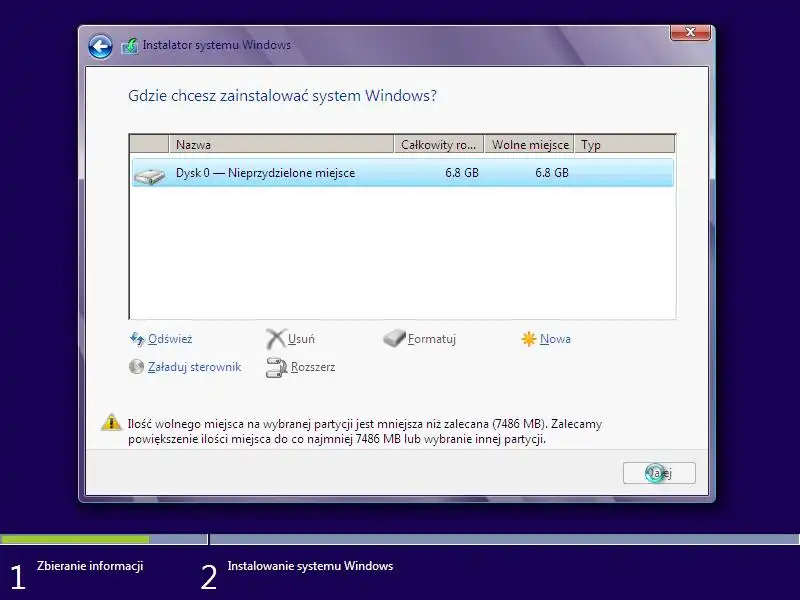Click the Usuń X delete icon

tap(276, 339)
